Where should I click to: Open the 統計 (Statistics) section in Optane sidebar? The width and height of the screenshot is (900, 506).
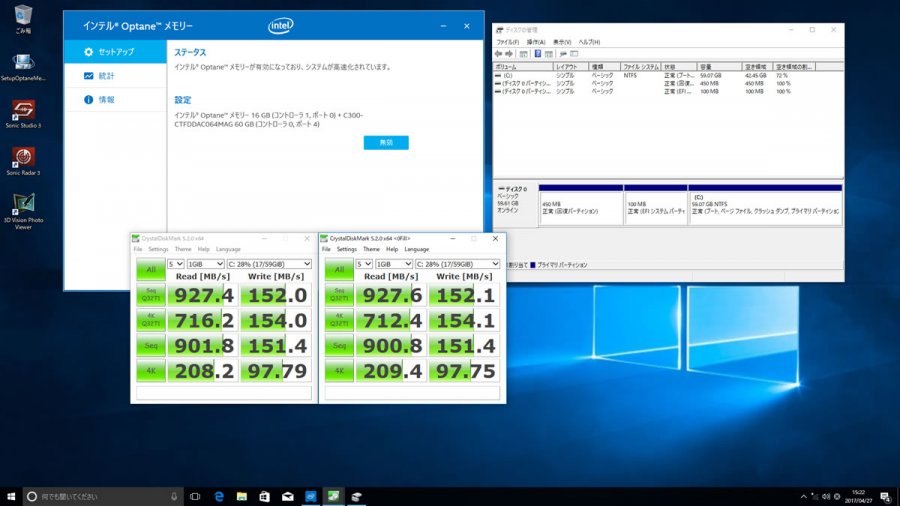pyautogui.click(x=105, y=76)
